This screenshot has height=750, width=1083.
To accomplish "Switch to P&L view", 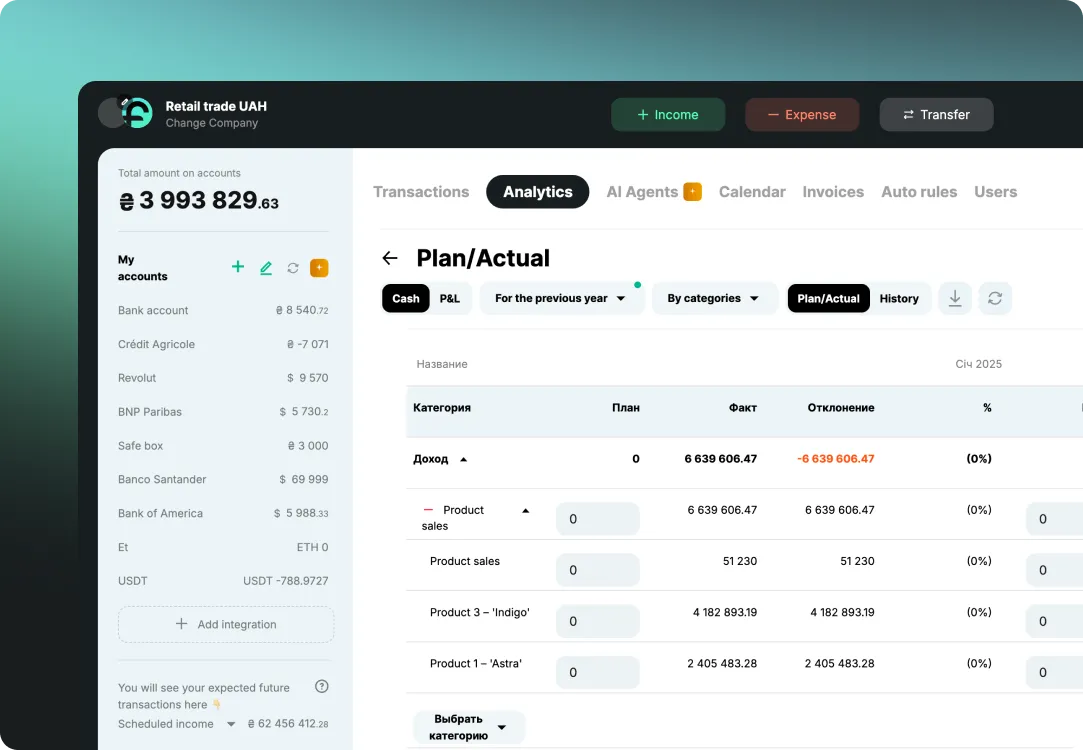I will pos(450,298).
